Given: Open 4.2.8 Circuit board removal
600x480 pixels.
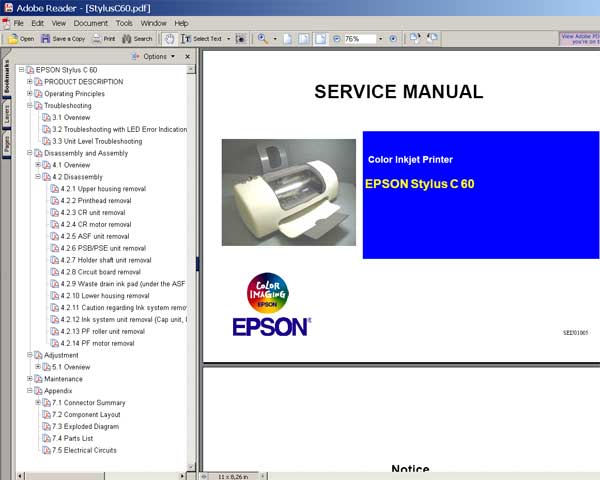Looking at the screenshot, I should pos(101,272).
